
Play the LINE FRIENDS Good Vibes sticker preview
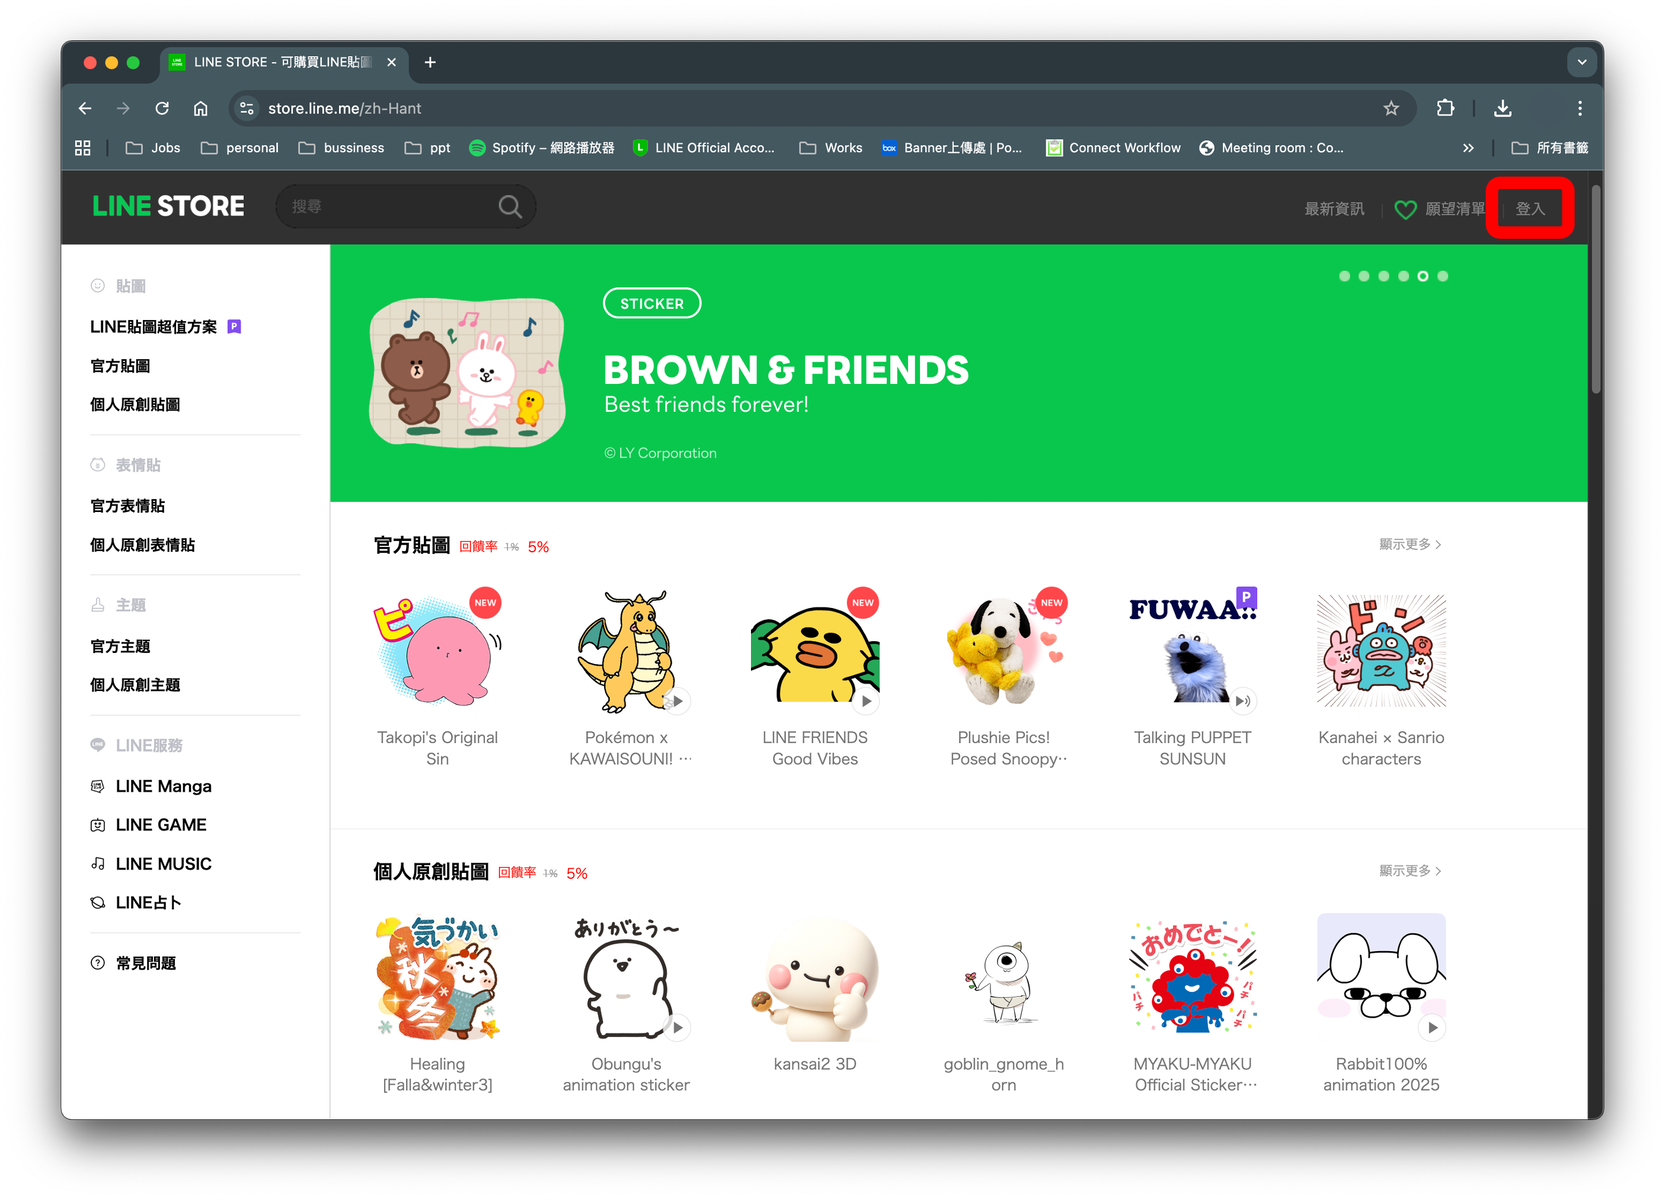click(867, 701)
